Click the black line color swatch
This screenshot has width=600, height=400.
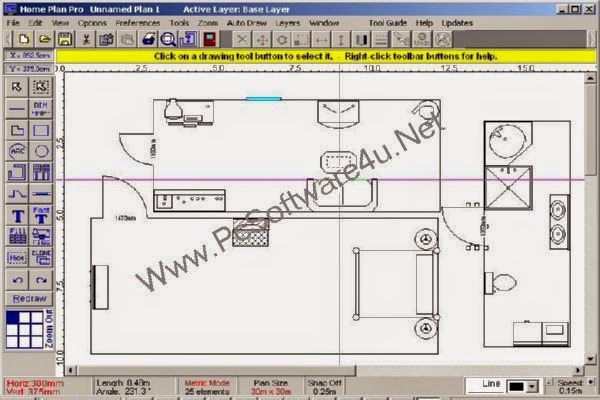pos(517,387)
